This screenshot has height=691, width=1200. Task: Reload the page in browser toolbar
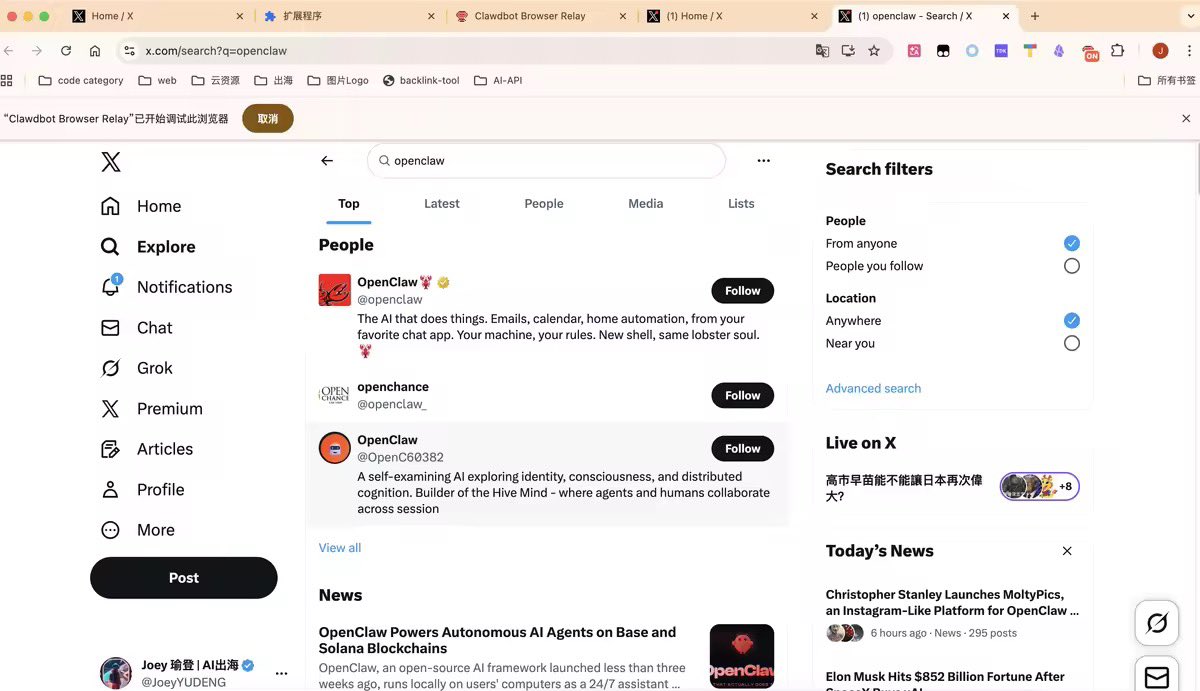(66, 50)
